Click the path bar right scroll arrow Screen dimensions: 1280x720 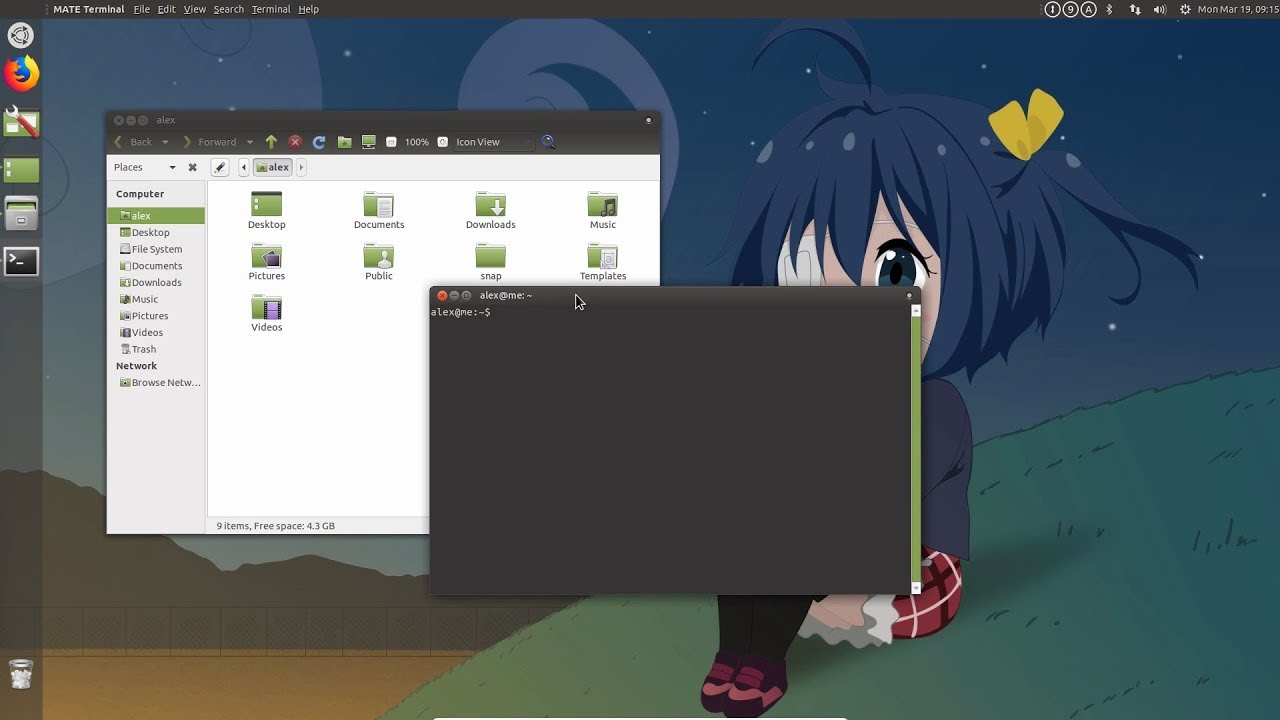(301, 167)
